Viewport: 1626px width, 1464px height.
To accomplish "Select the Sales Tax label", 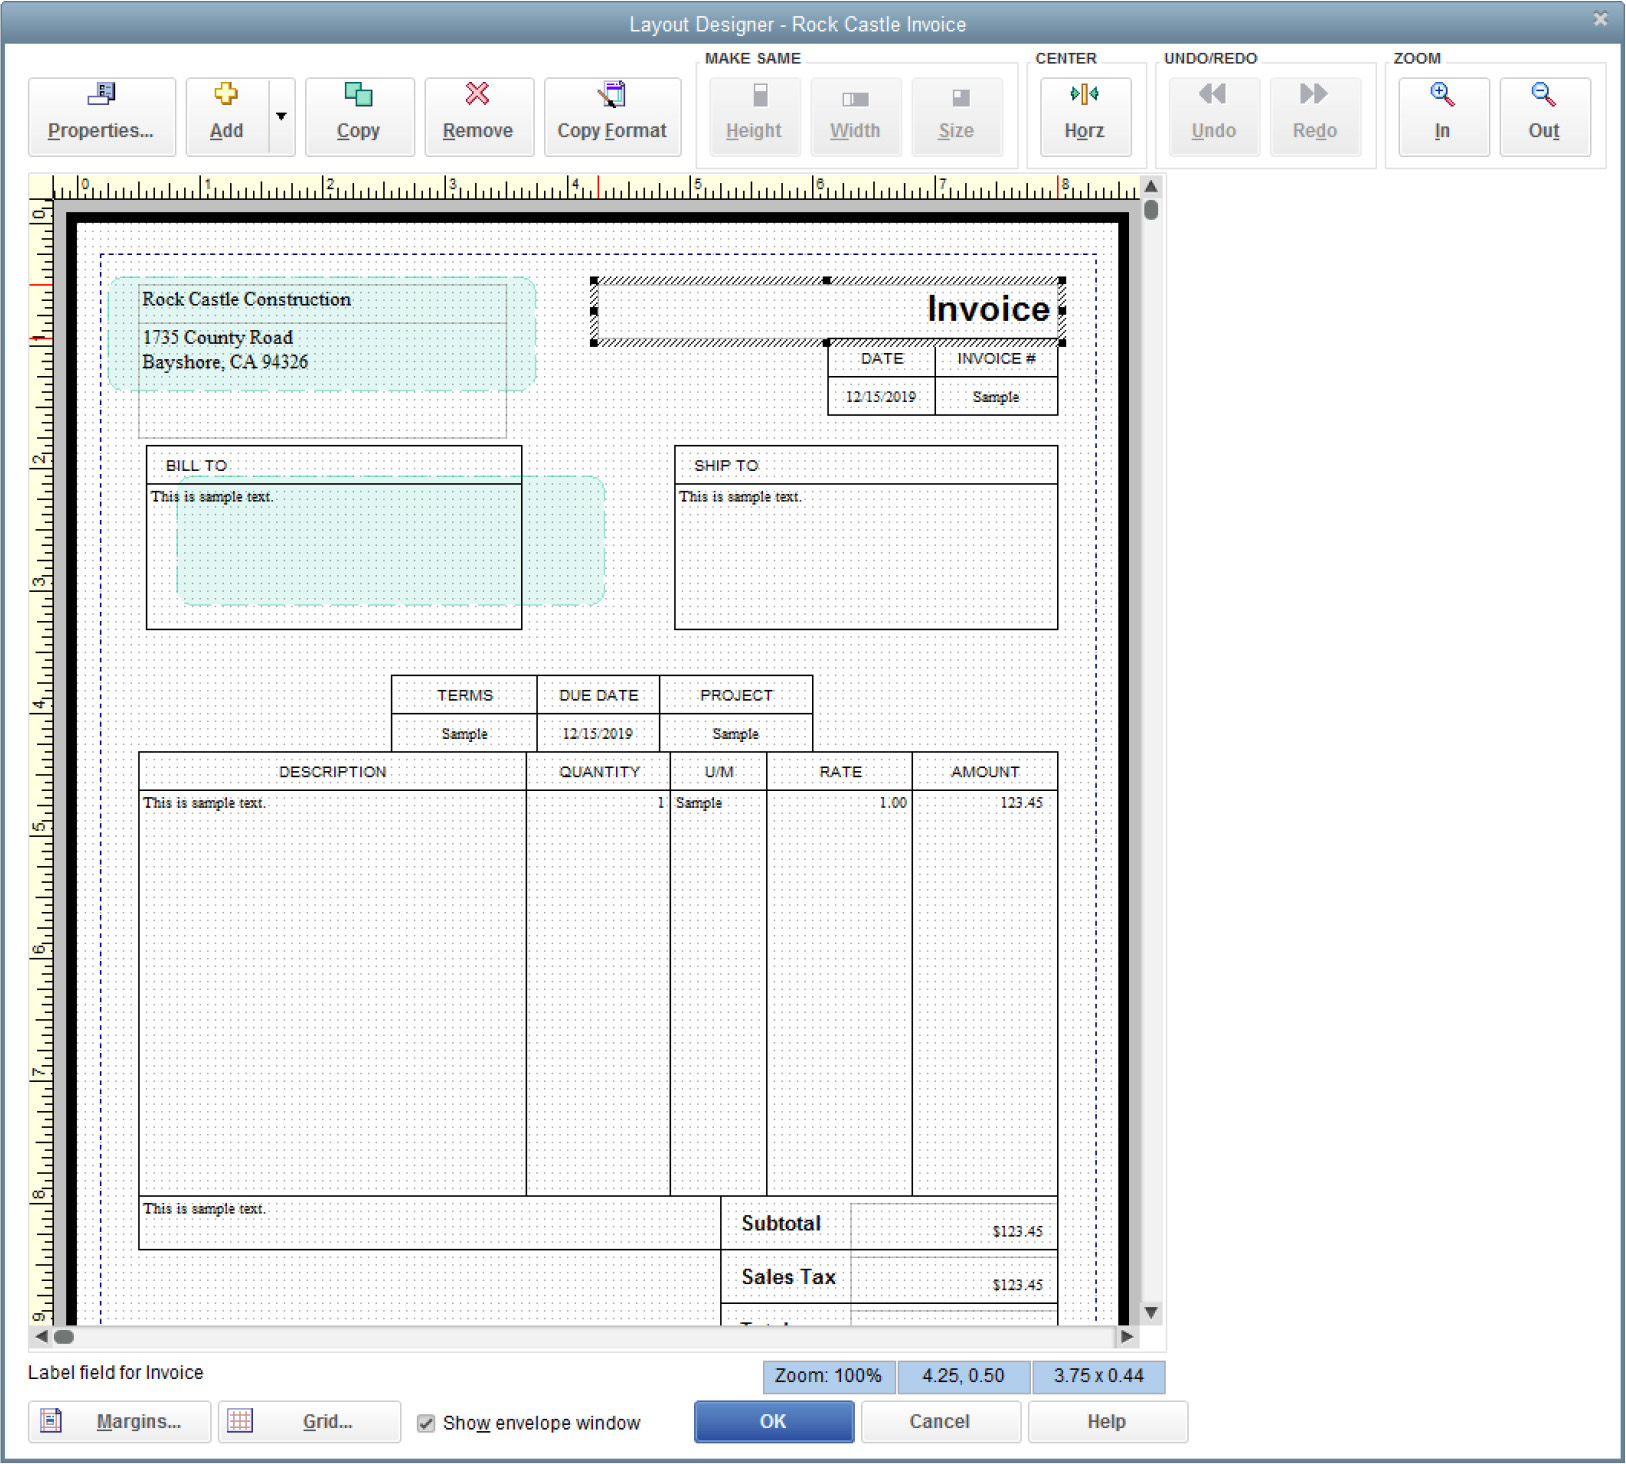I will pyautogui.click(x=788, y=1278).
